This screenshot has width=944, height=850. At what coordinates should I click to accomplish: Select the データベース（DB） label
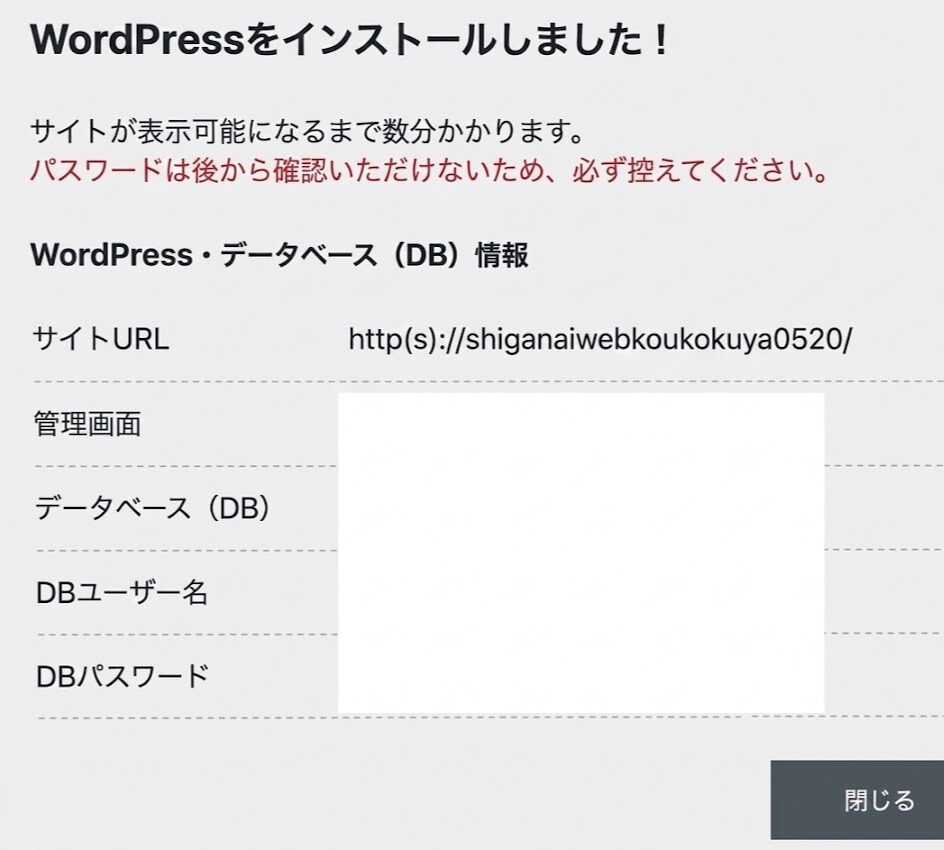[153, 508]
